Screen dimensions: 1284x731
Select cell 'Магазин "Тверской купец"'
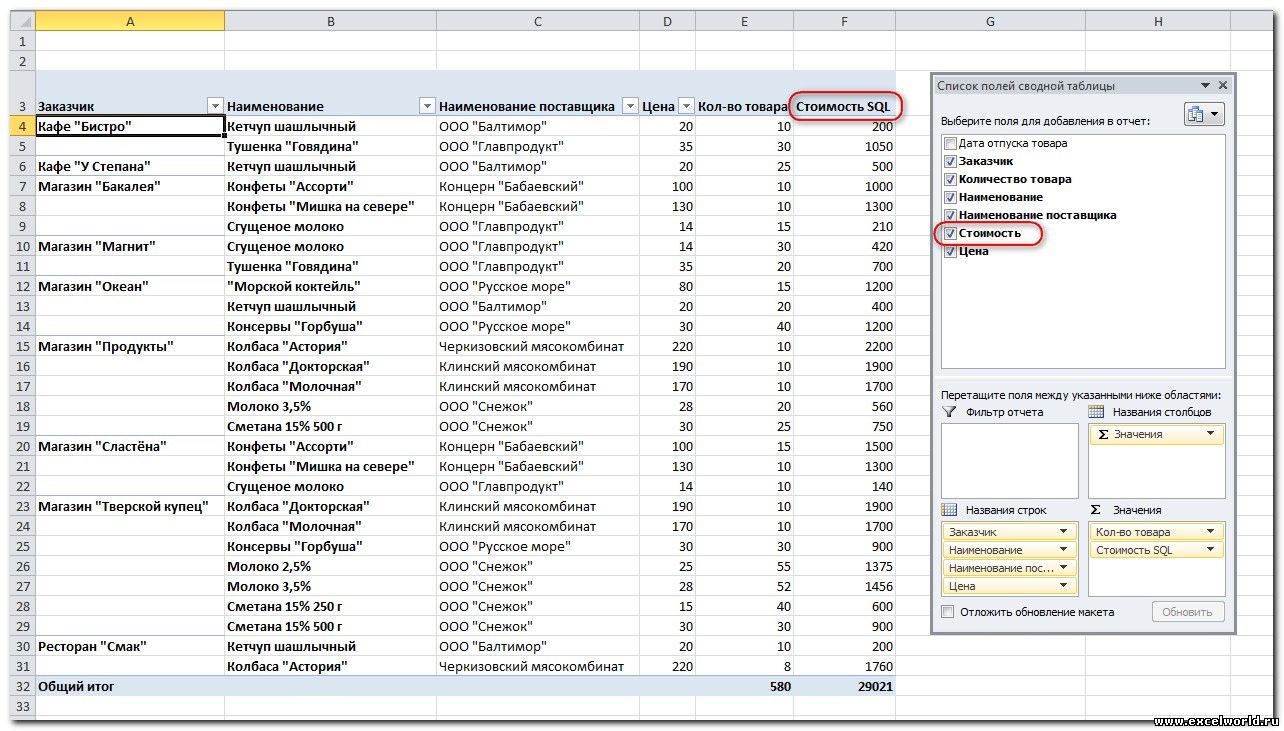coord(130,506)
